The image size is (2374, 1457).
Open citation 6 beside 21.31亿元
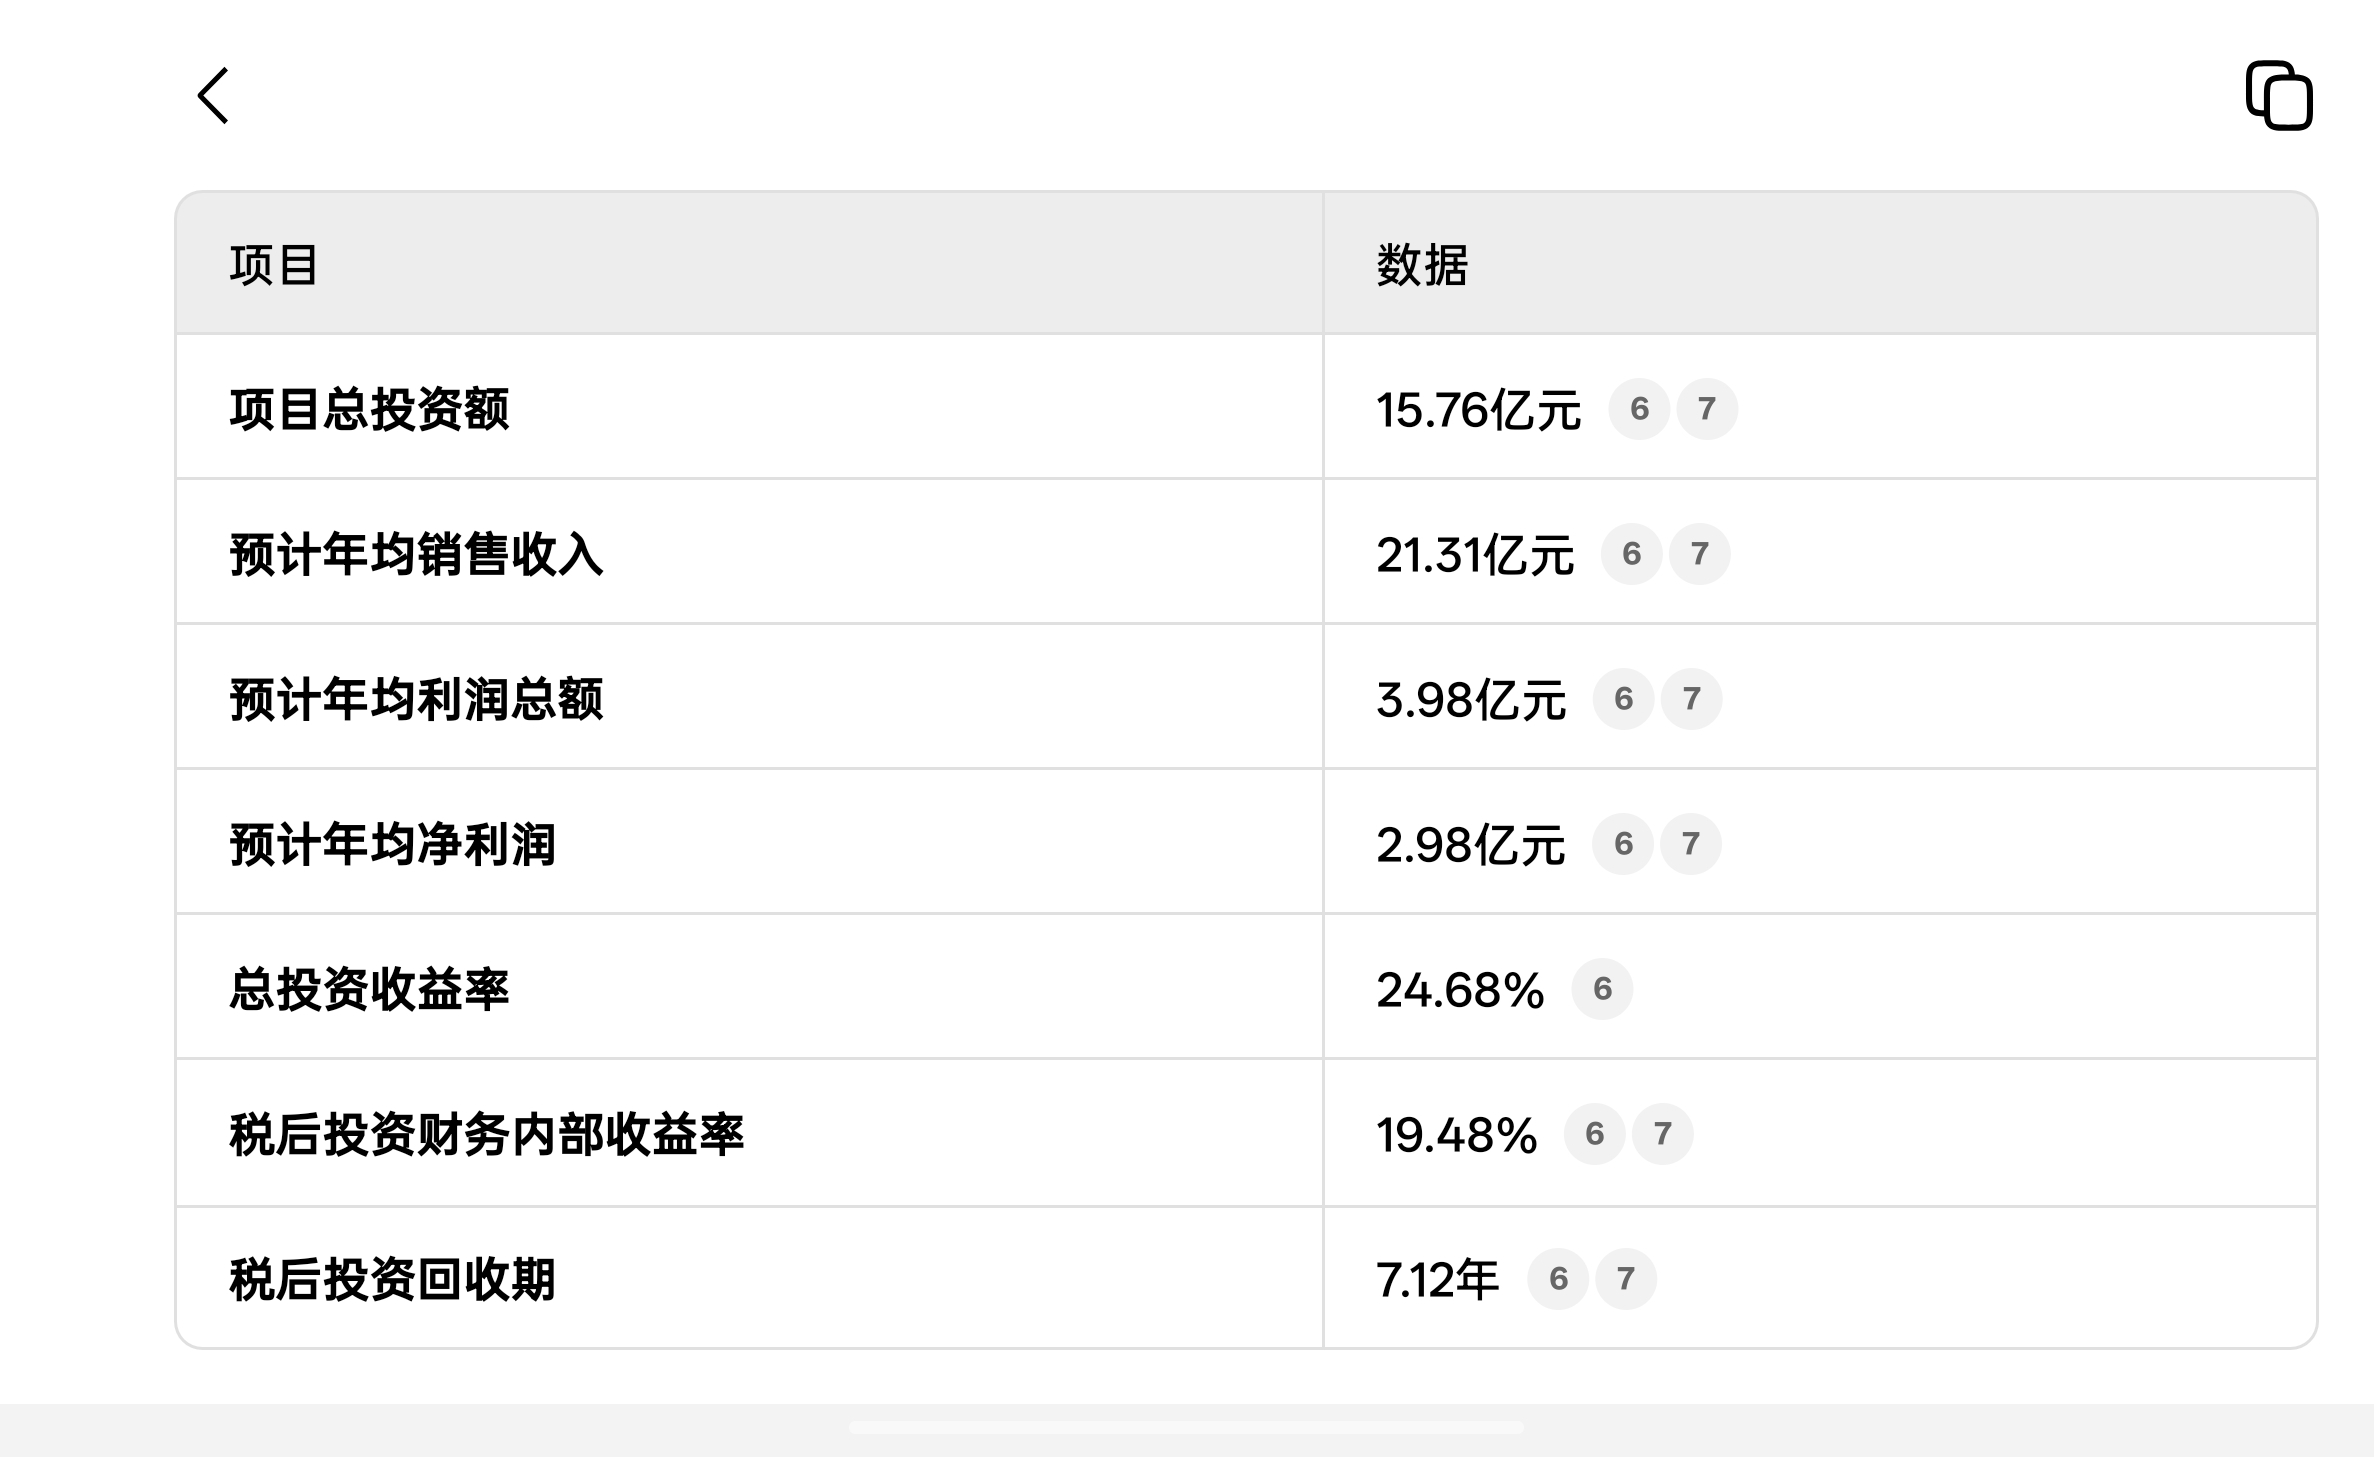point(1632,554)
